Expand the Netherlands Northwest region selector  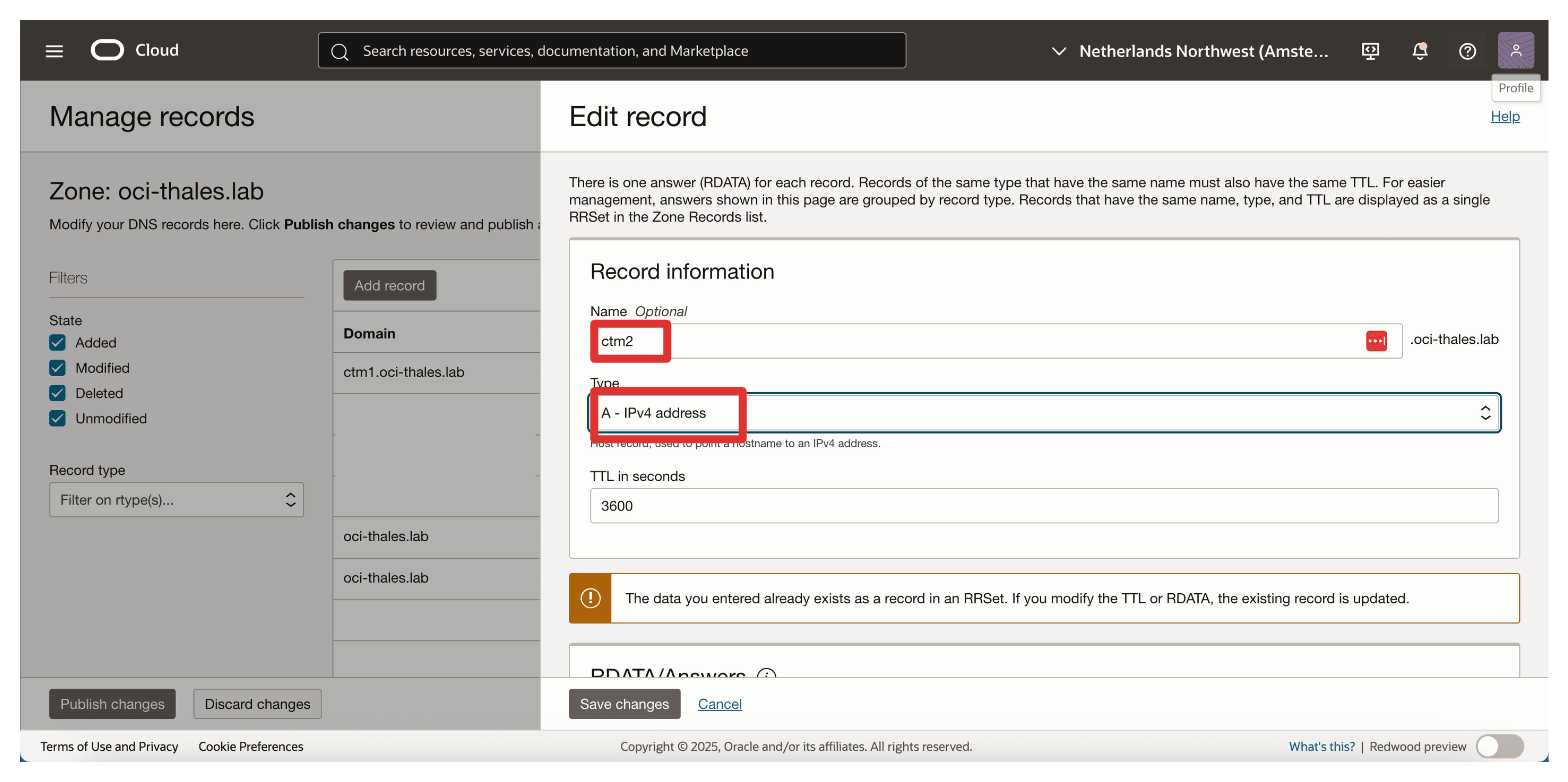click(x=1191, y=51)
